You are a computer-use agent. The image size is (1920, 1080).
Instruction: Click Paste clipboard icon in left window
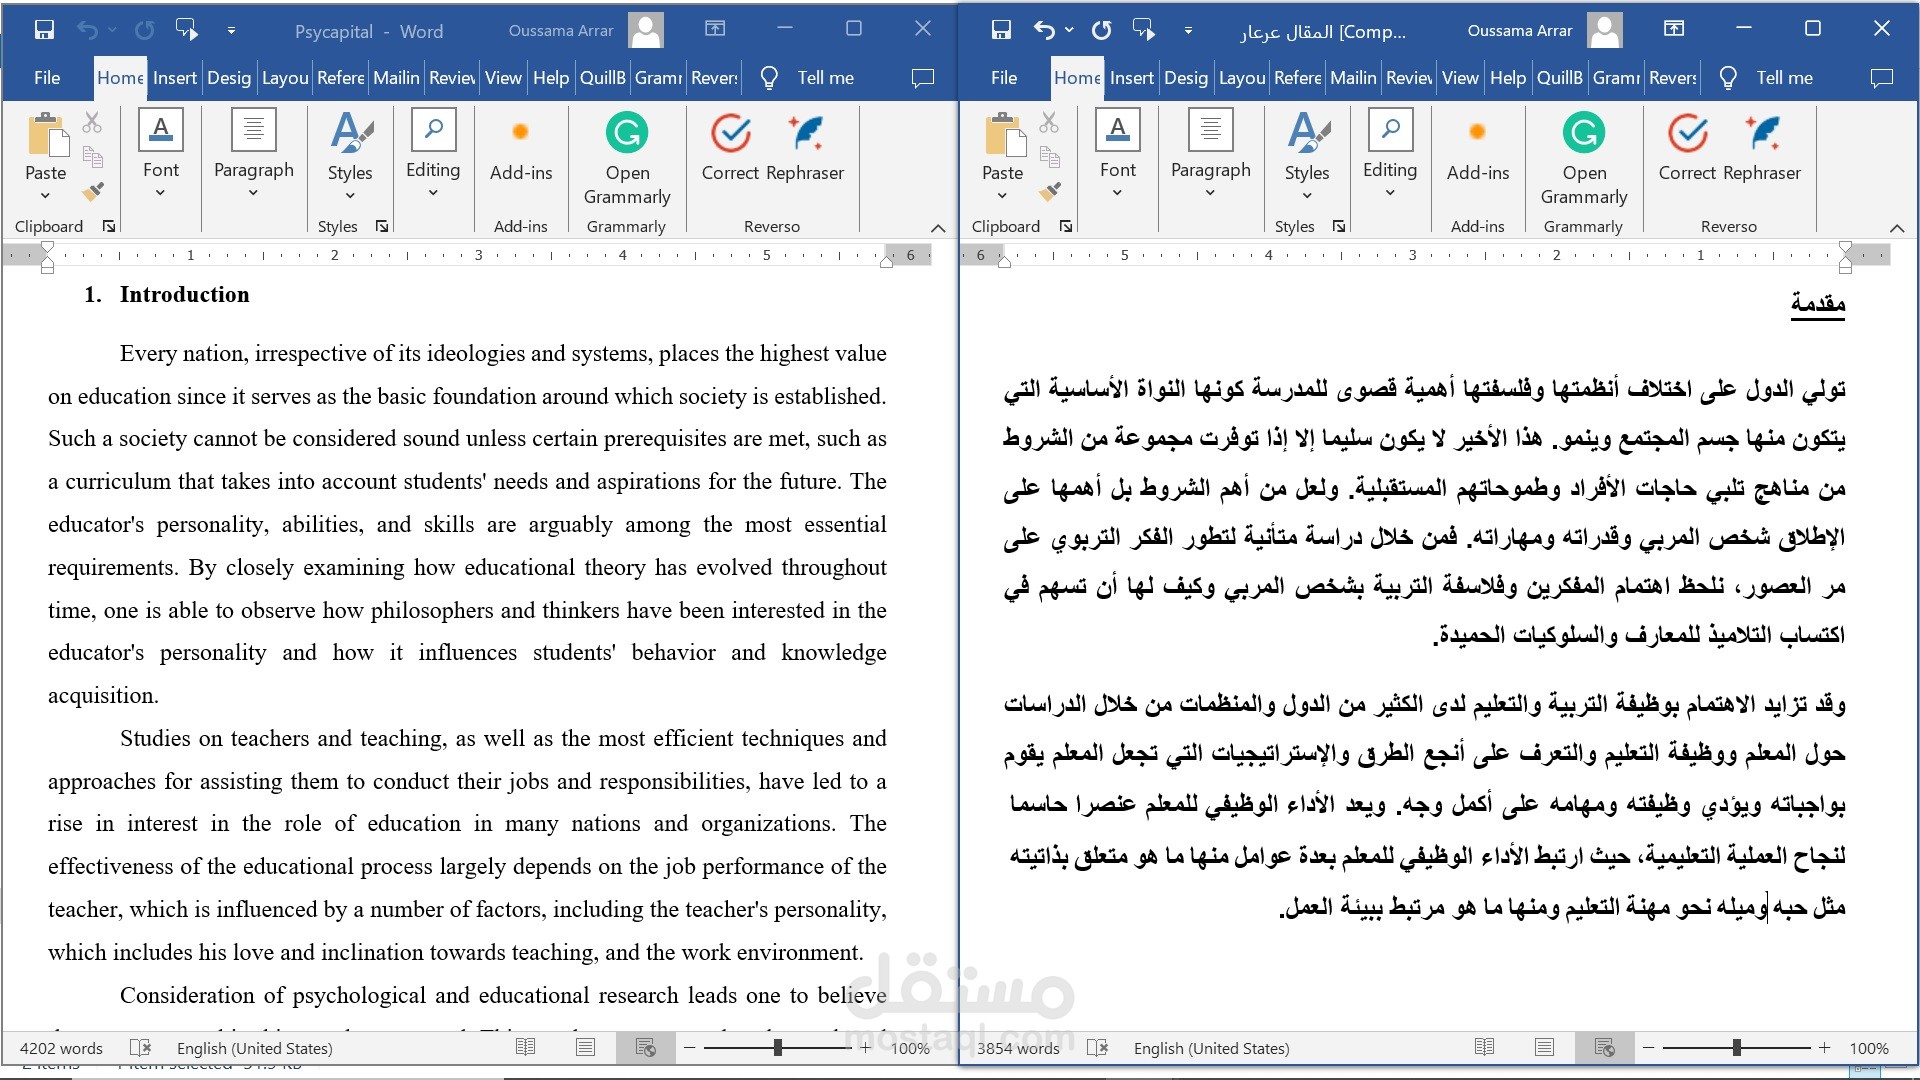point(46,136)
